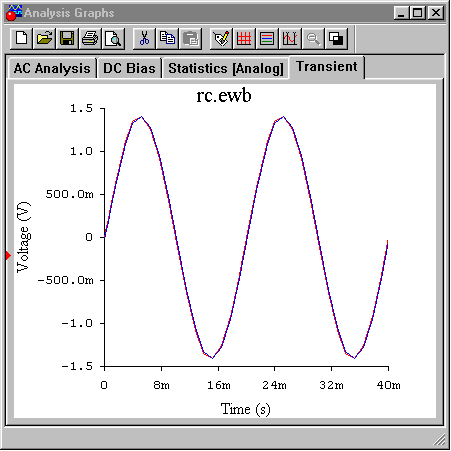This screenshot has width=451, height=451.
Task: Open a file with the folder icon
Action: 45,39
